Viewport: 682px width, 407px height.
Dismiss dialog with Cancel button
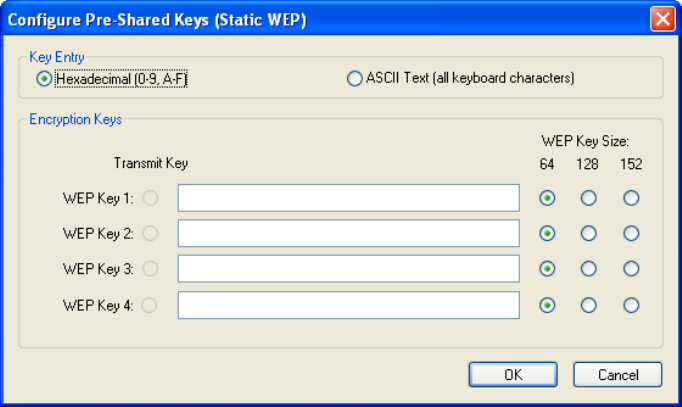[x=618, y=374]
